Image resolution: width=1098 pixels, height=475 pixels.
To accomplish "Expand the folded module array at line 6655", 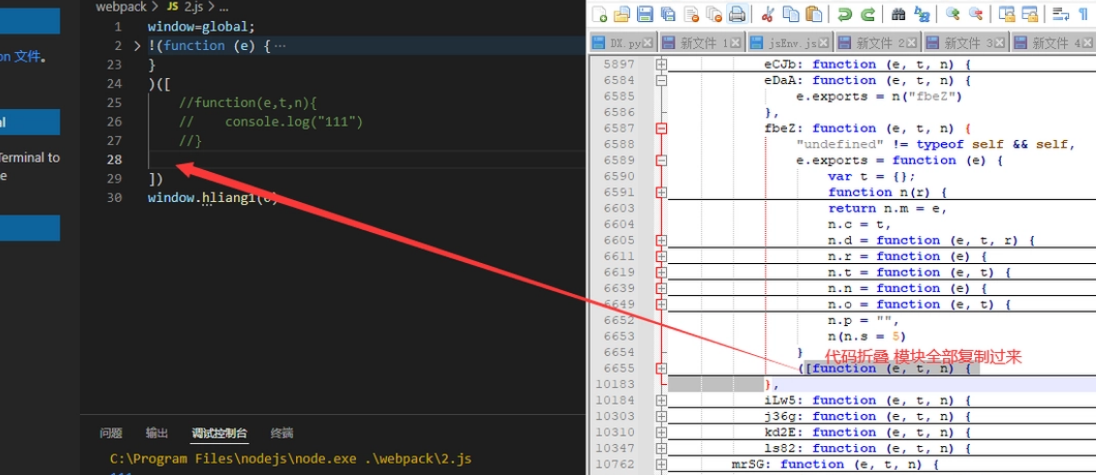I will (662, 369).
